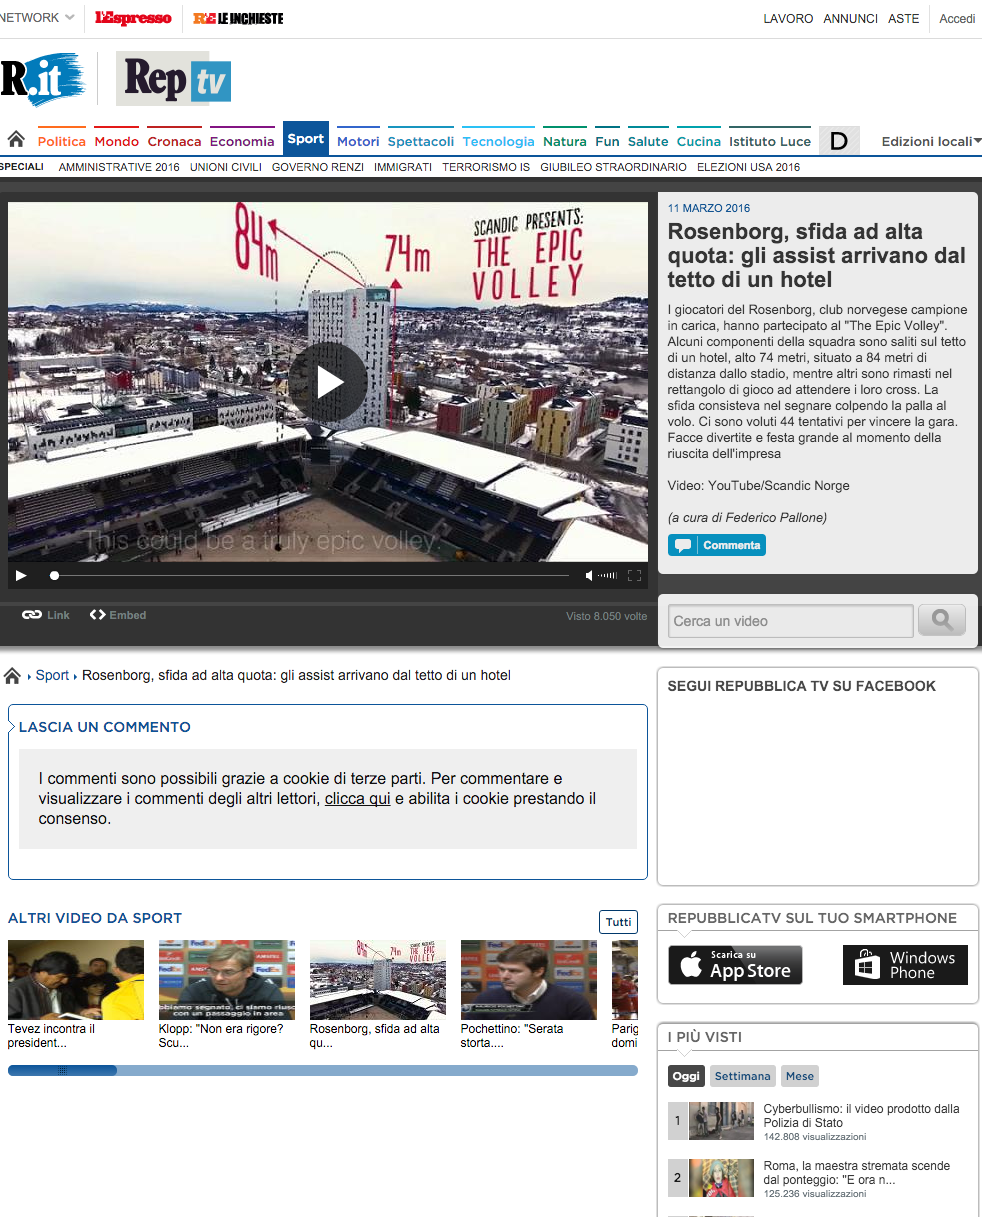Open Unioni Civili special
The image size is (982, 1217).
[x=226, y=167]
